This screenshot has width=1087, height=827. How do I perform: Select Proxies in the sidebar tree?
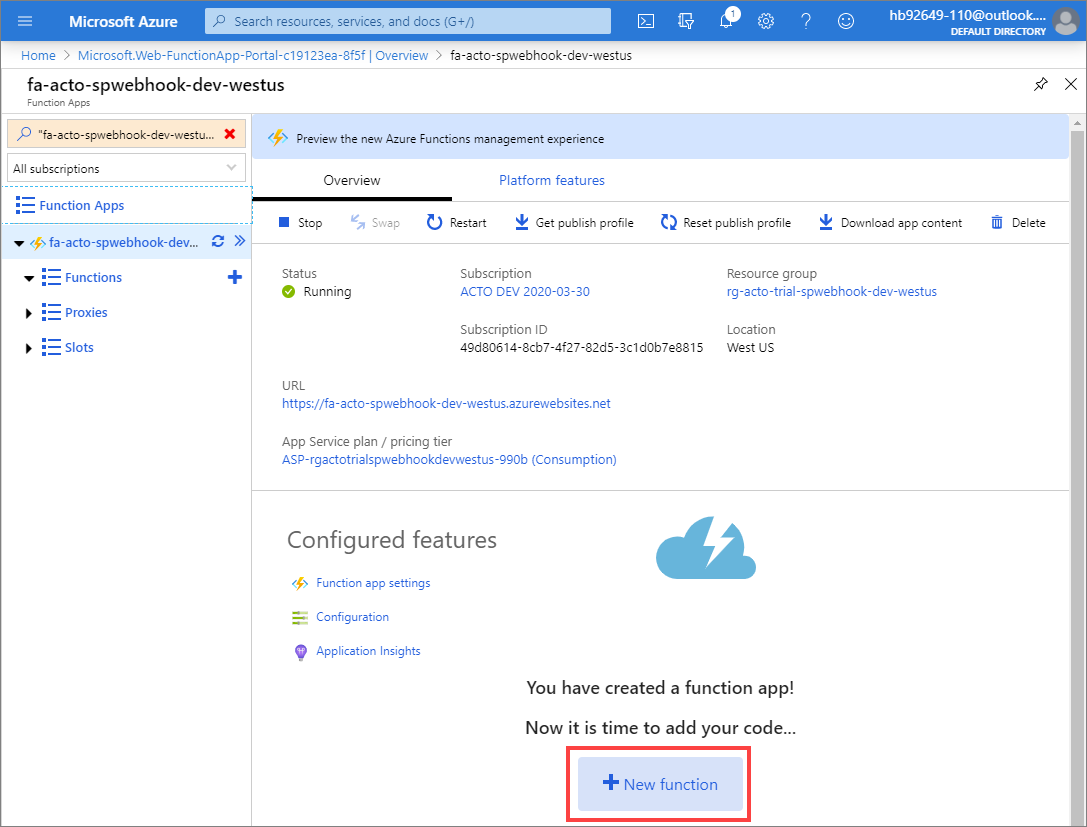[x=86, y=313]
